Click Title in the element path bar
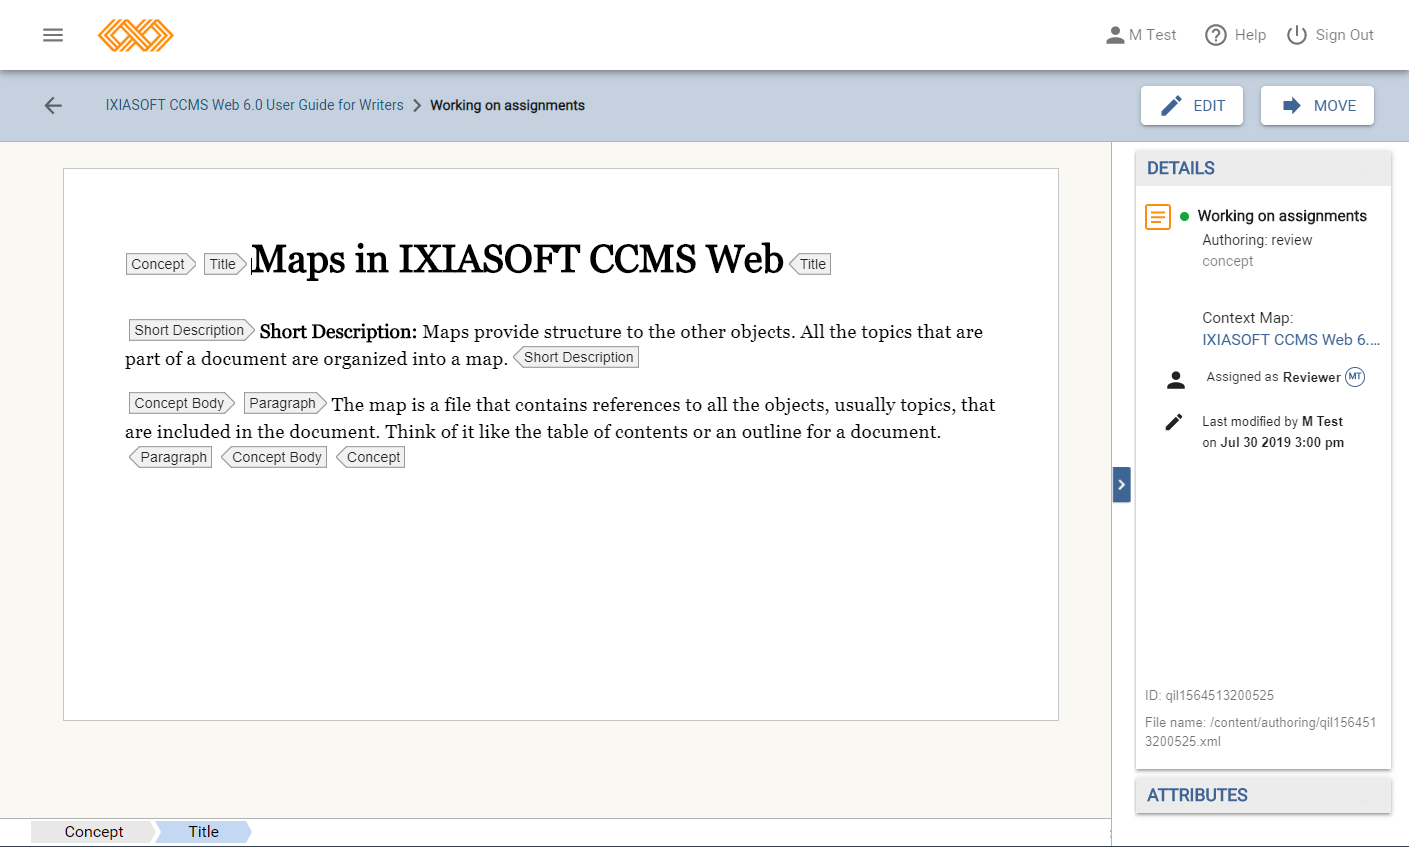 tap(203, 832)
